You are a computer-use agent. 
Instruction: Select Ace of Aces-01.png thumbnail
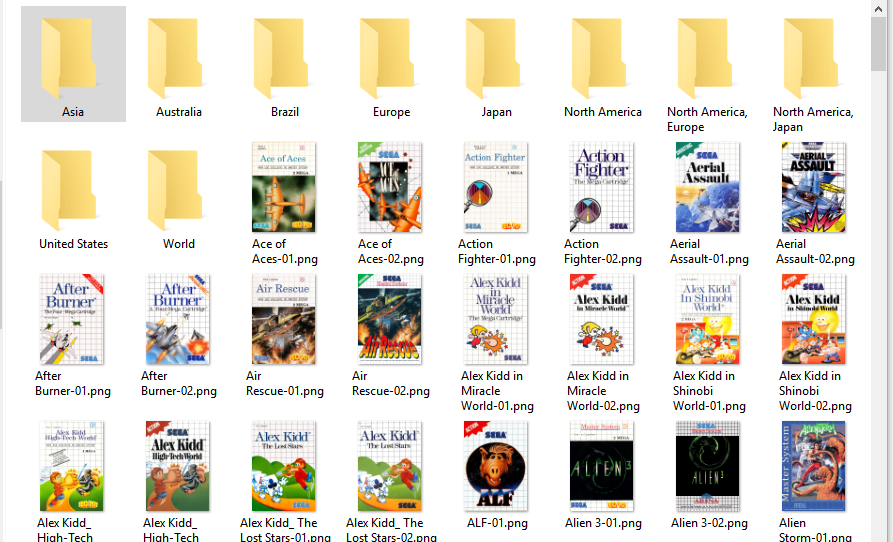point(284,187)
